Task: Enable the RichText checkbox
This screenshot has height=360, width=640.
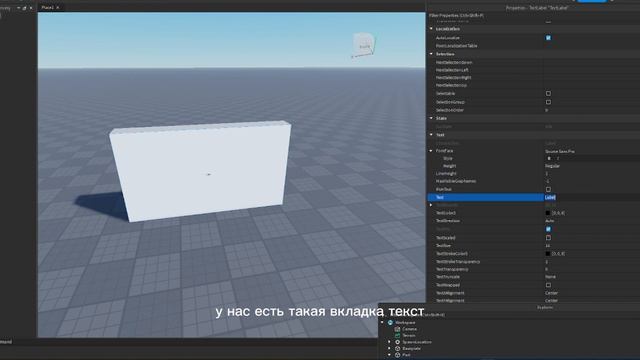Action: (x=548, y=189)
